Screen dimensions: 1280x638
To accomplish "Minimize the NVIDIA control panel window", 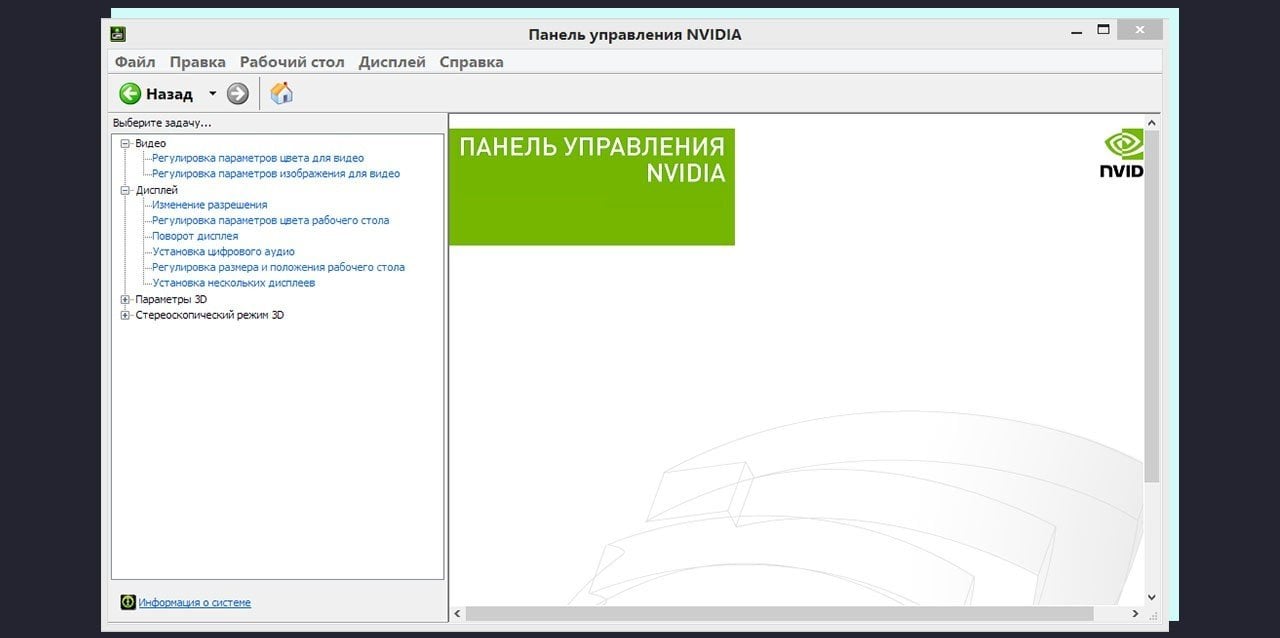I will pos(1076,33).
